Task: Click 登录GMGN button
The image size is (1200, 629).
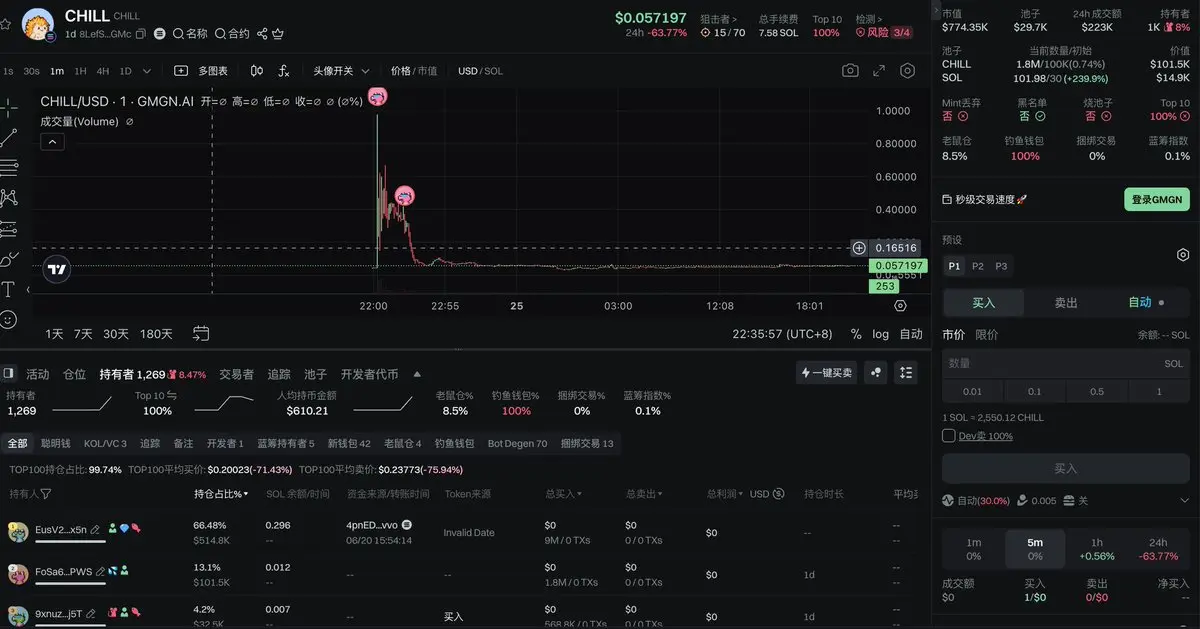Action: [x=1156, y=200]
